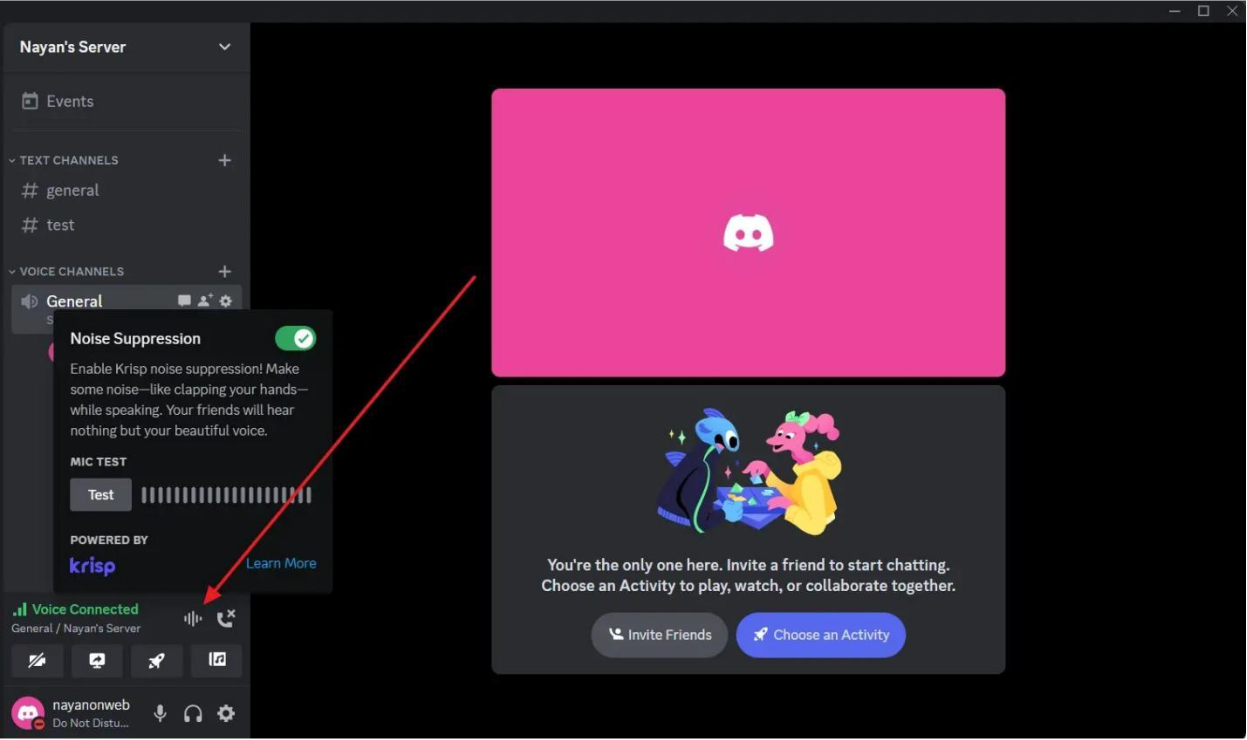1247x740 pixels.
Task: Share your screen icon button
Action: pos(97,661)
